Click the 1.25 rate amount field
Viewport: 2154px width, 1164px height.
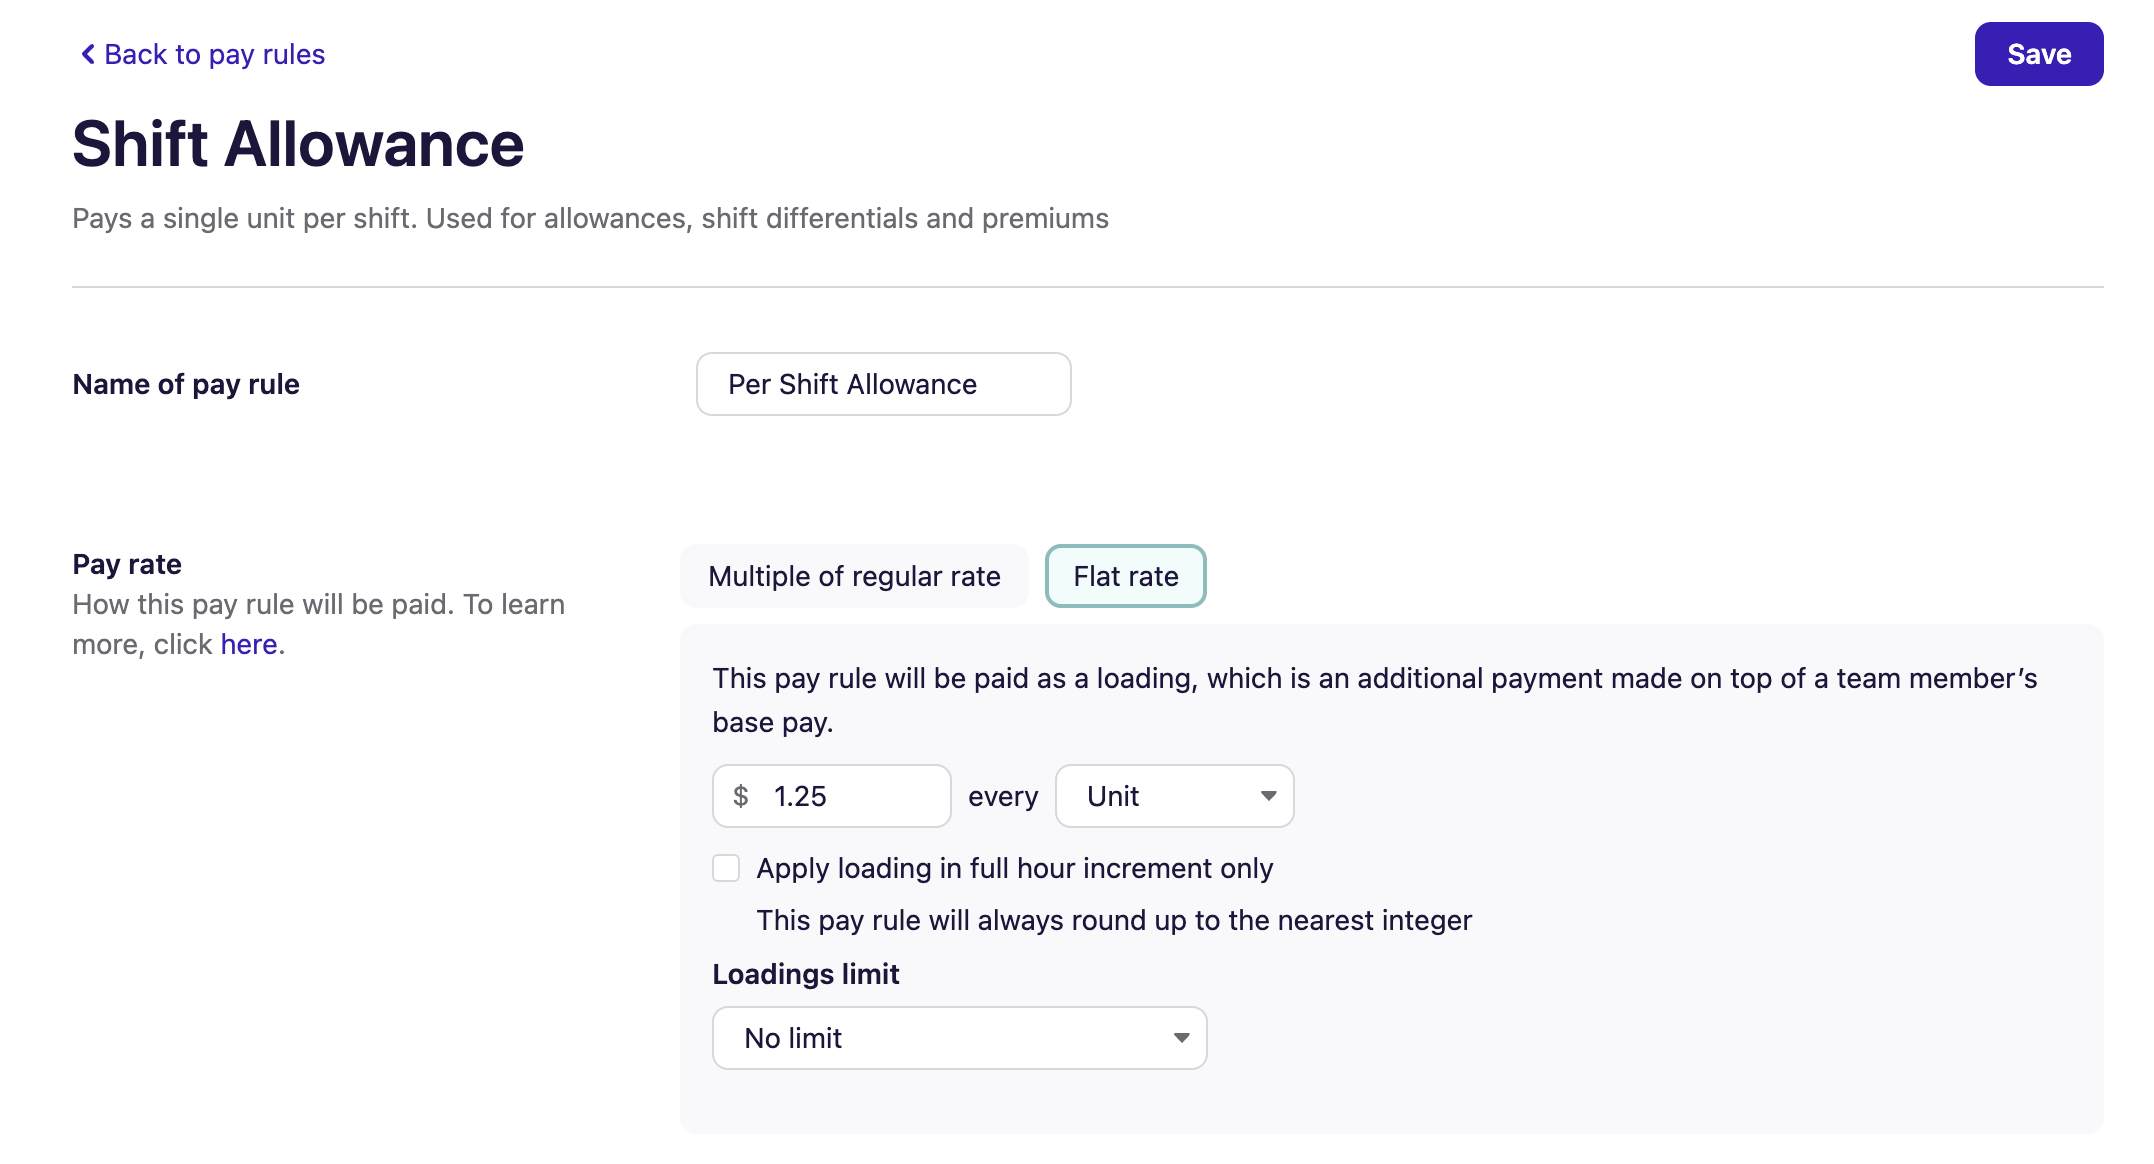(843, 796)
